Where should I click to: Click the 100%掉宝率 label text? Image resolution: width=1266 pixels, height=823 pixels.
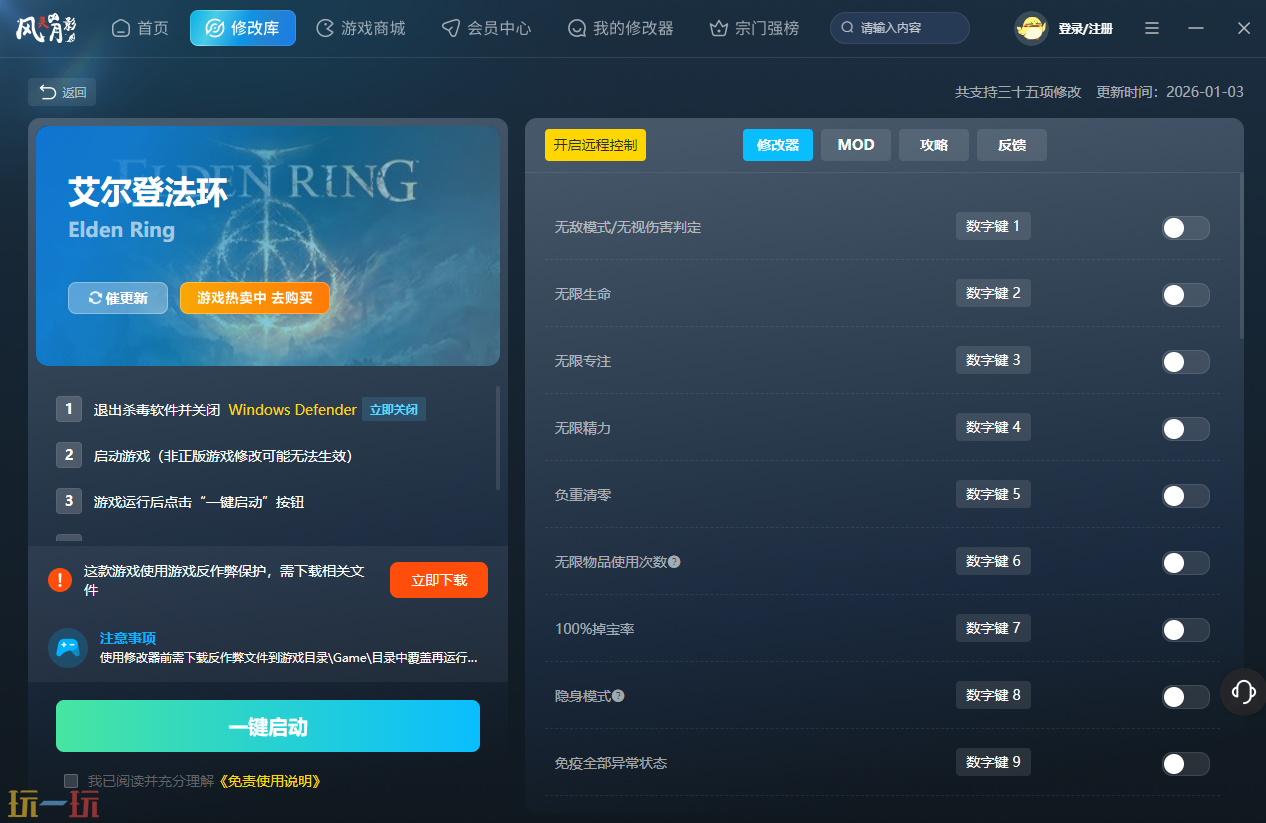595,630
